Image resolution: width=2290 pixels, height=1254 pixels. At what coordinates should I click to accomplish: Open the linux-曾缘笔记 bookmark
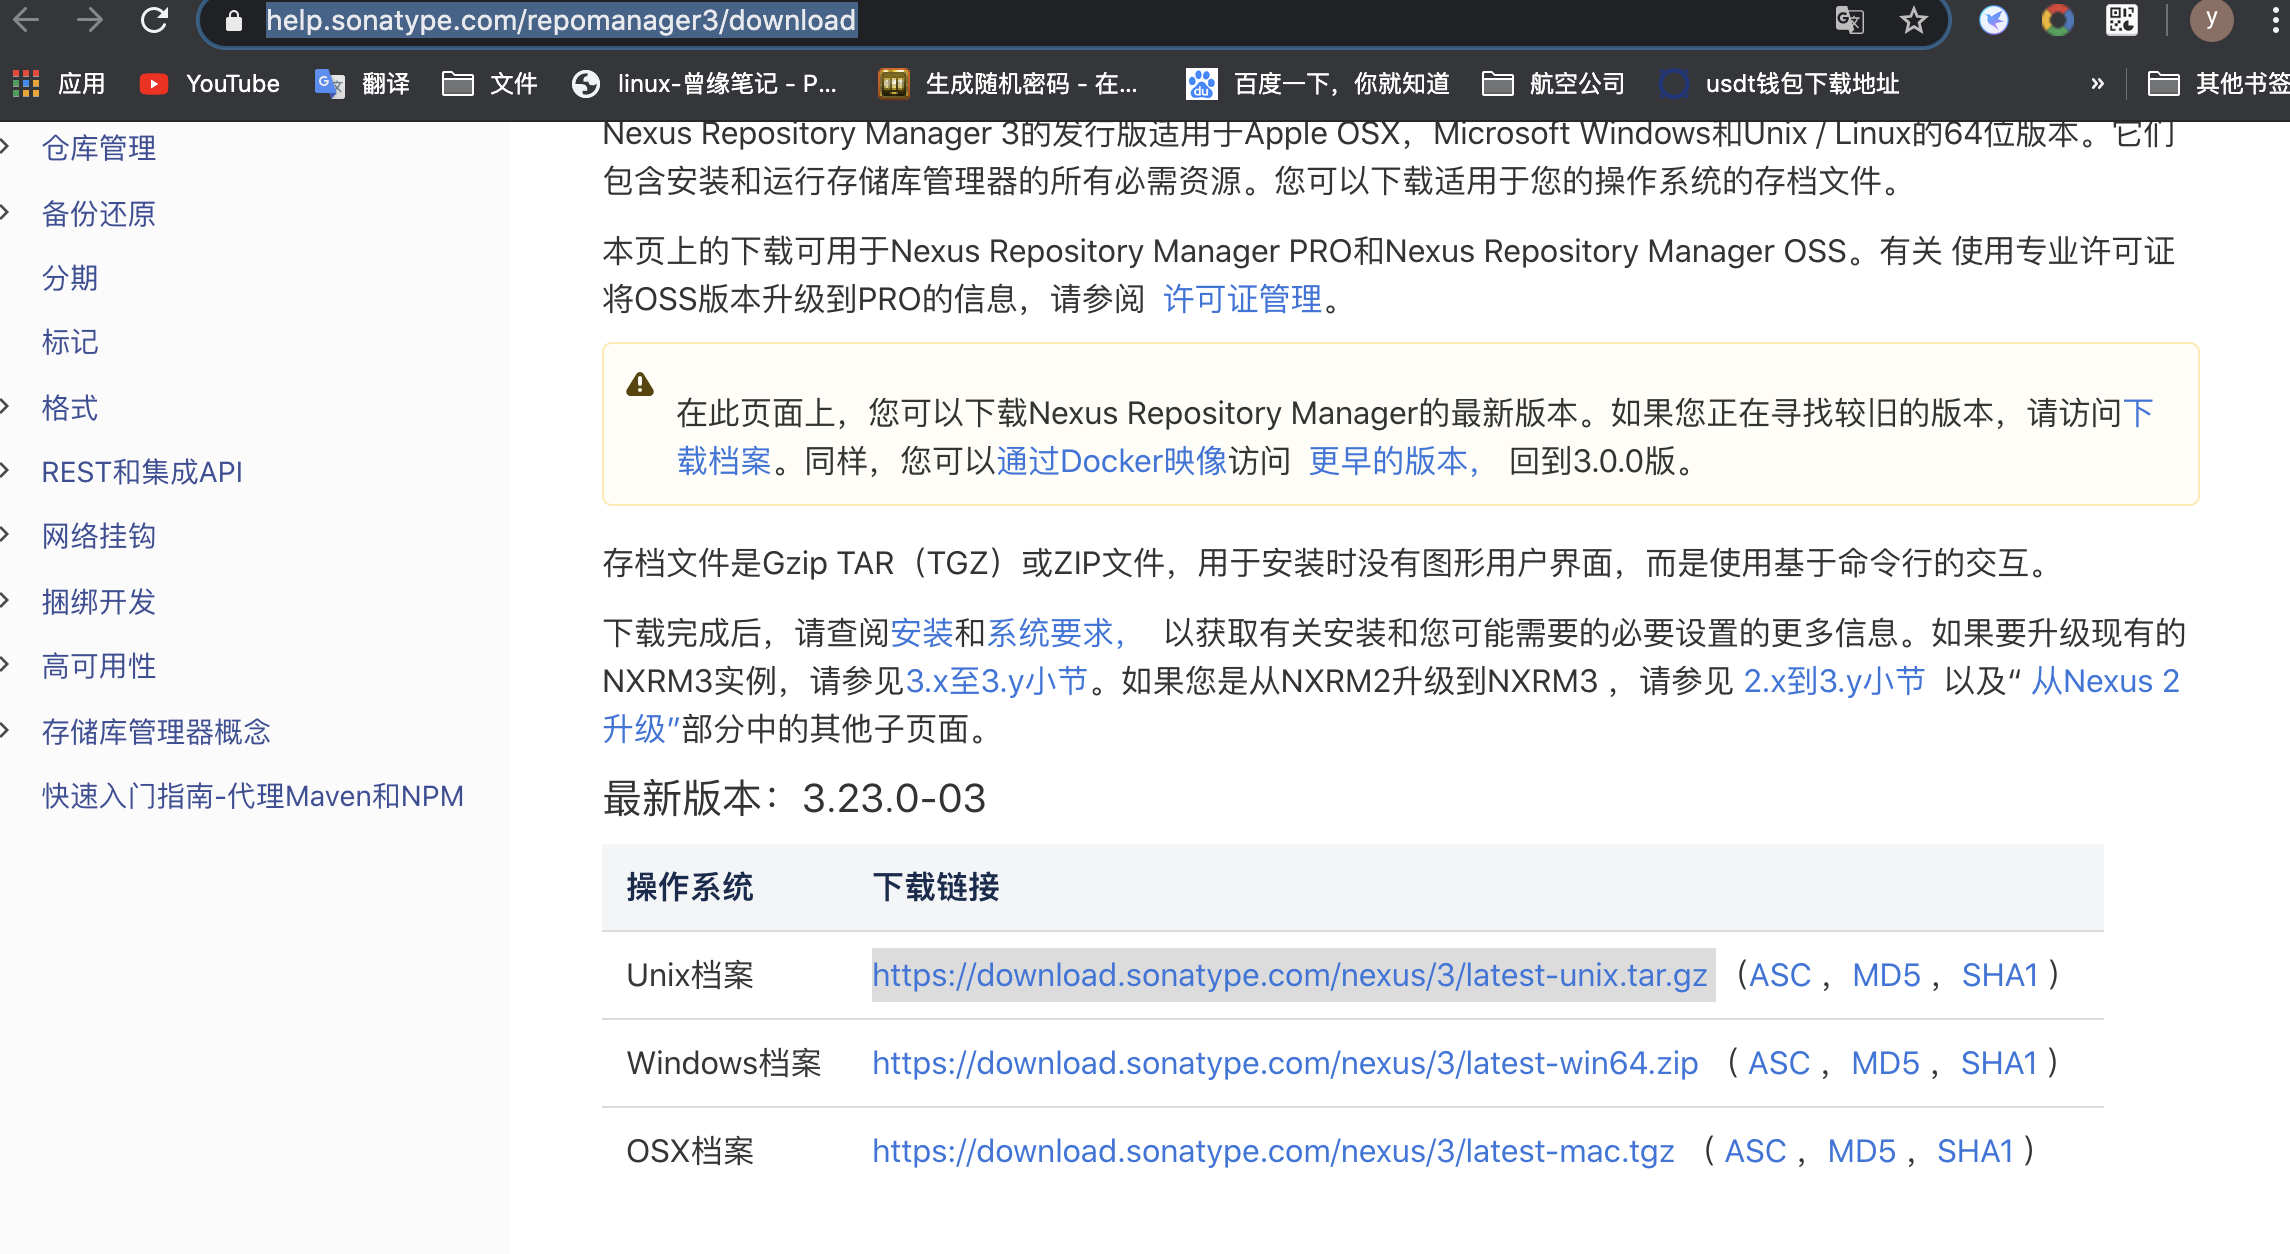[704, 84]
